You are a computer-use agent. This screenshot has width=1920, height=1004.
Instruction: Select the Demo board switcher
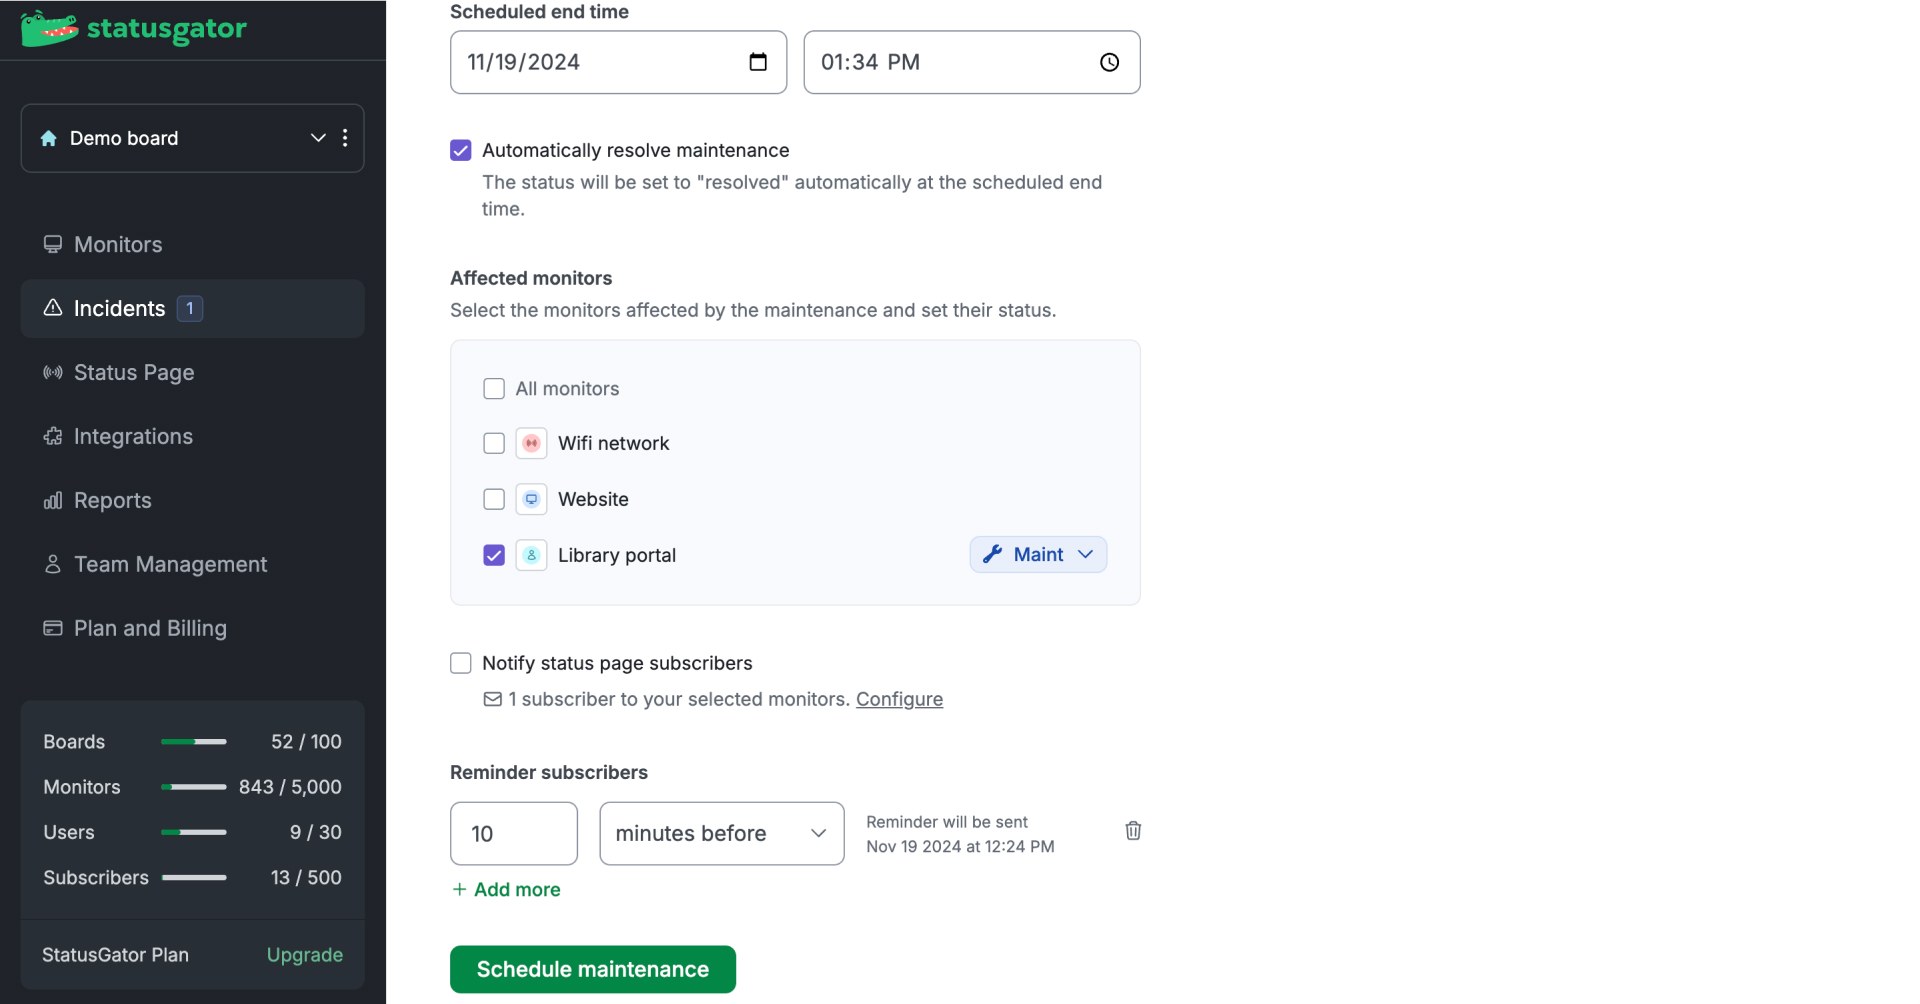pos(192,138)
